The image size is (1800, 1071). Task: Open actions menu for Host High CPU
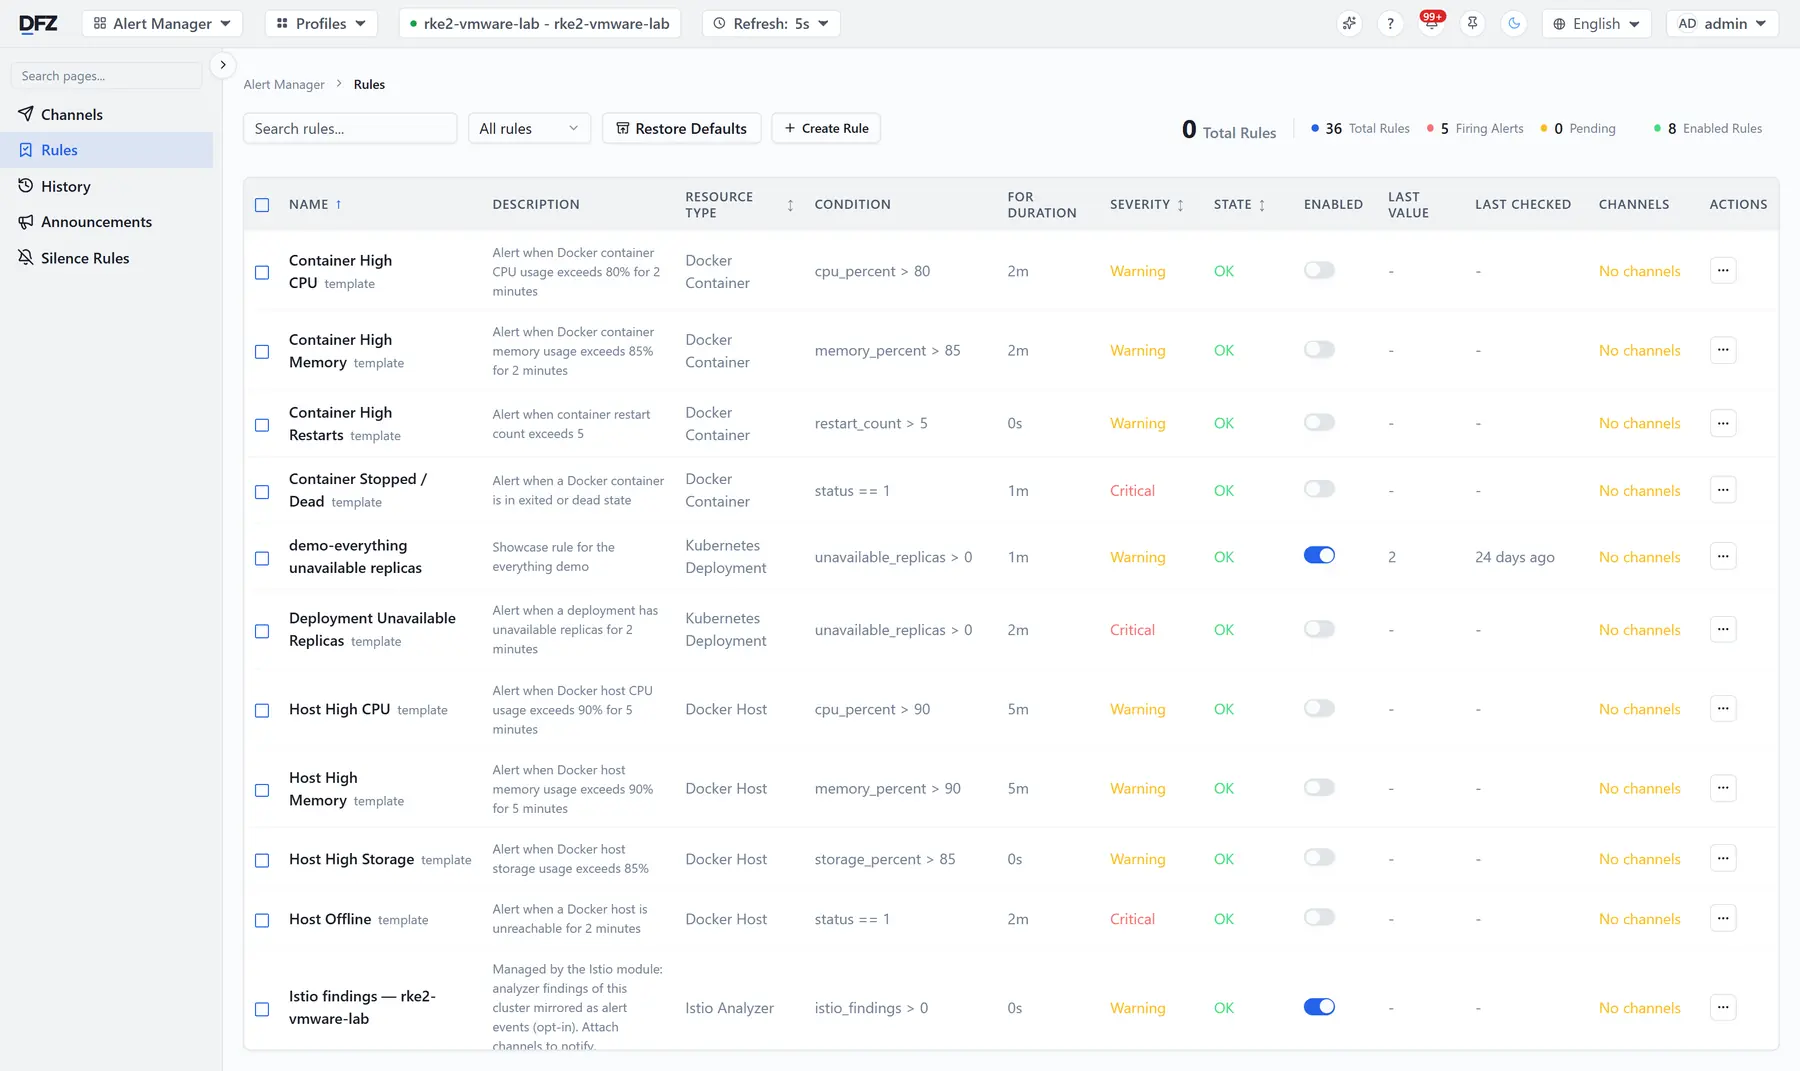1722,708
